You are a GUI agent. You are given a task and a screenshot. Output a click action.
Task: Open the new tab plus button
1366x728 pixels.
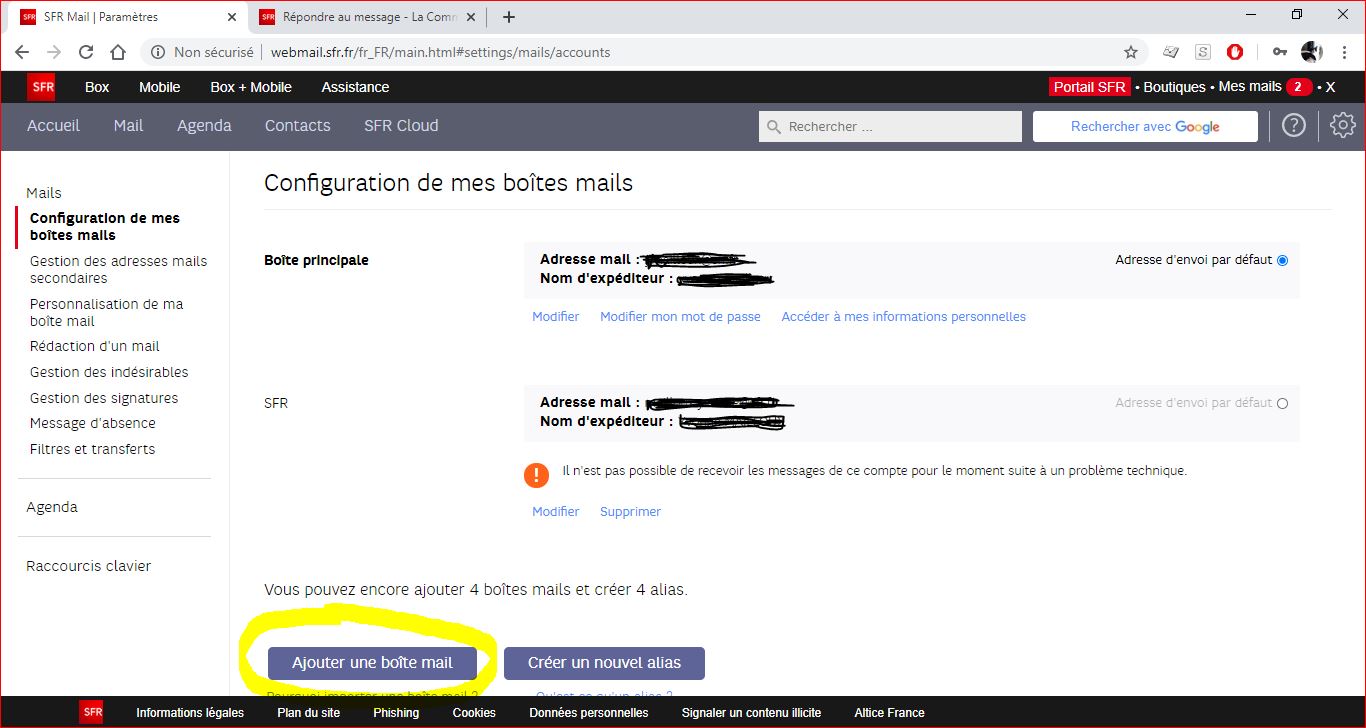click(x=509, y=17)
